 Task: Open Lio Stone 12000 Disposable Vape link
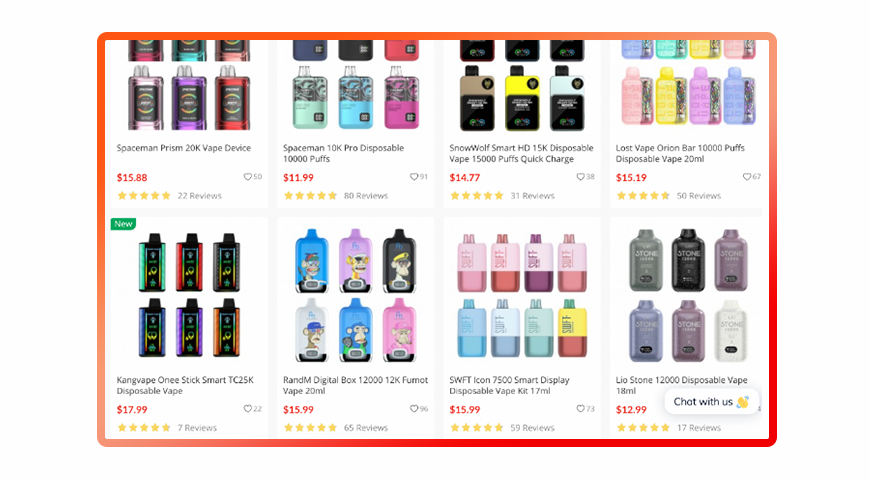[x=681, y=385]
